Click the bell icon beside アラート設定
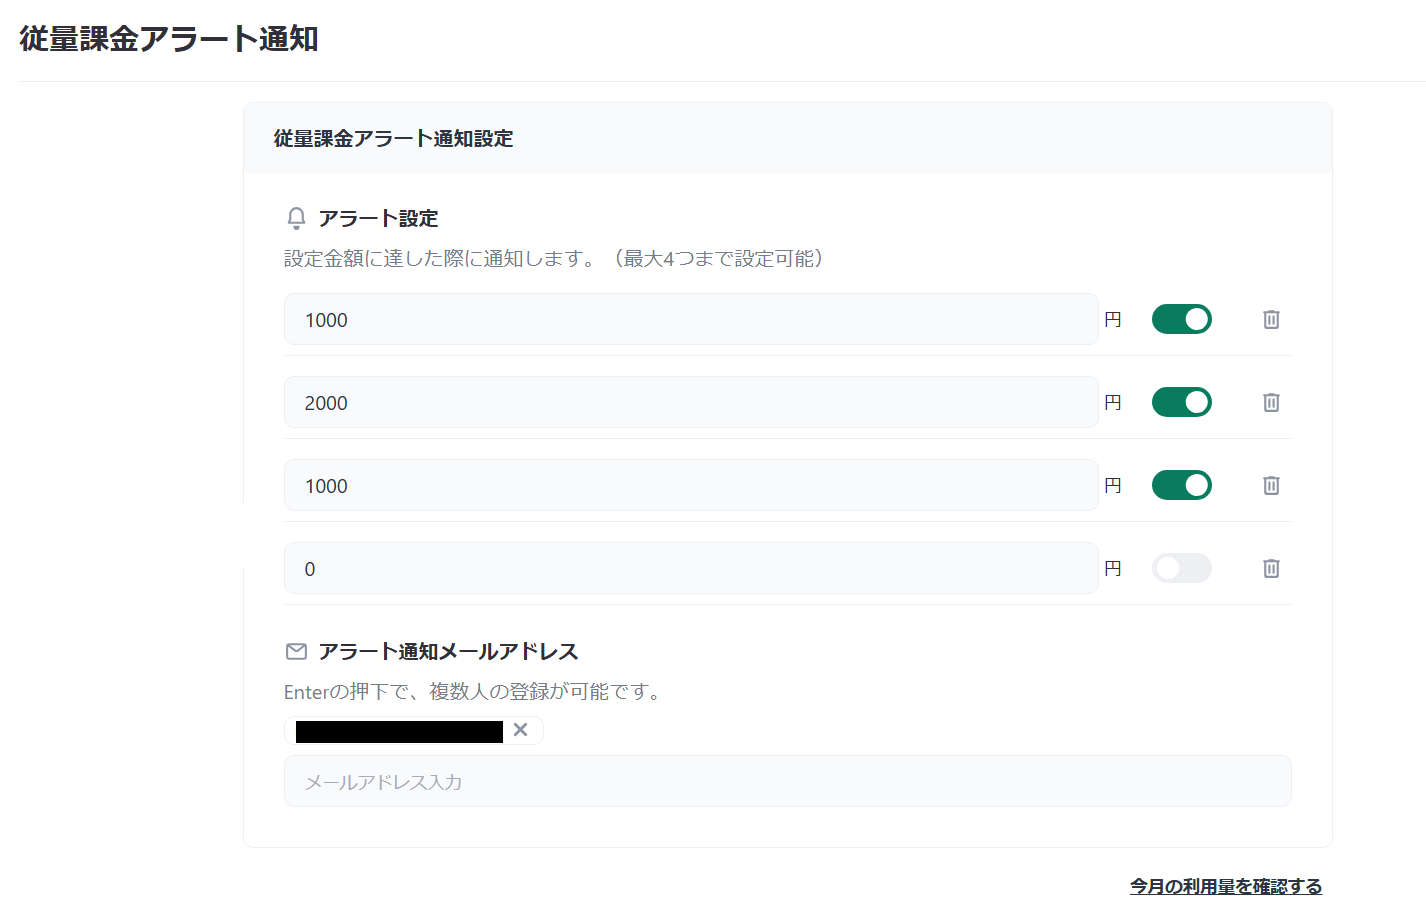Screen dimensions: 1426x909 pyautogui.click(x=296, y=218)
